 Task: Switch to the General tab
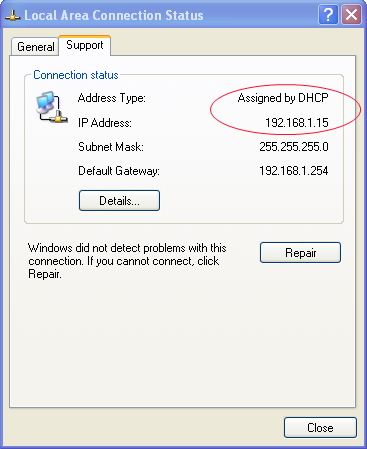coord(35,47)
